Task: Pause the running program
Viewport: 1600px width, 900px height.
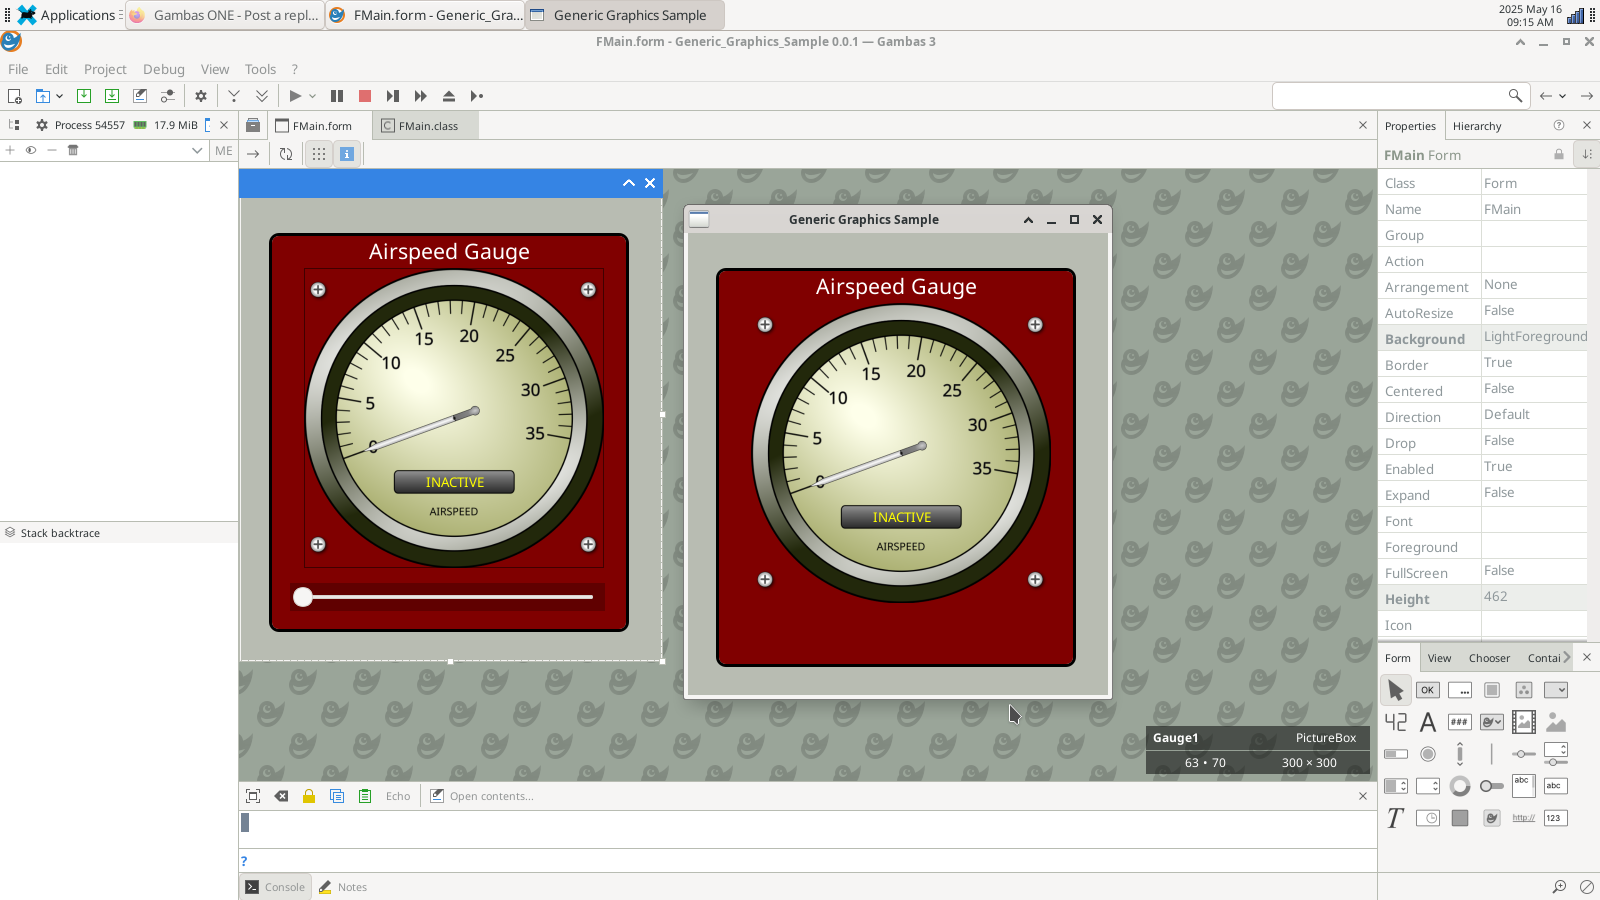Action: [337, 96]
